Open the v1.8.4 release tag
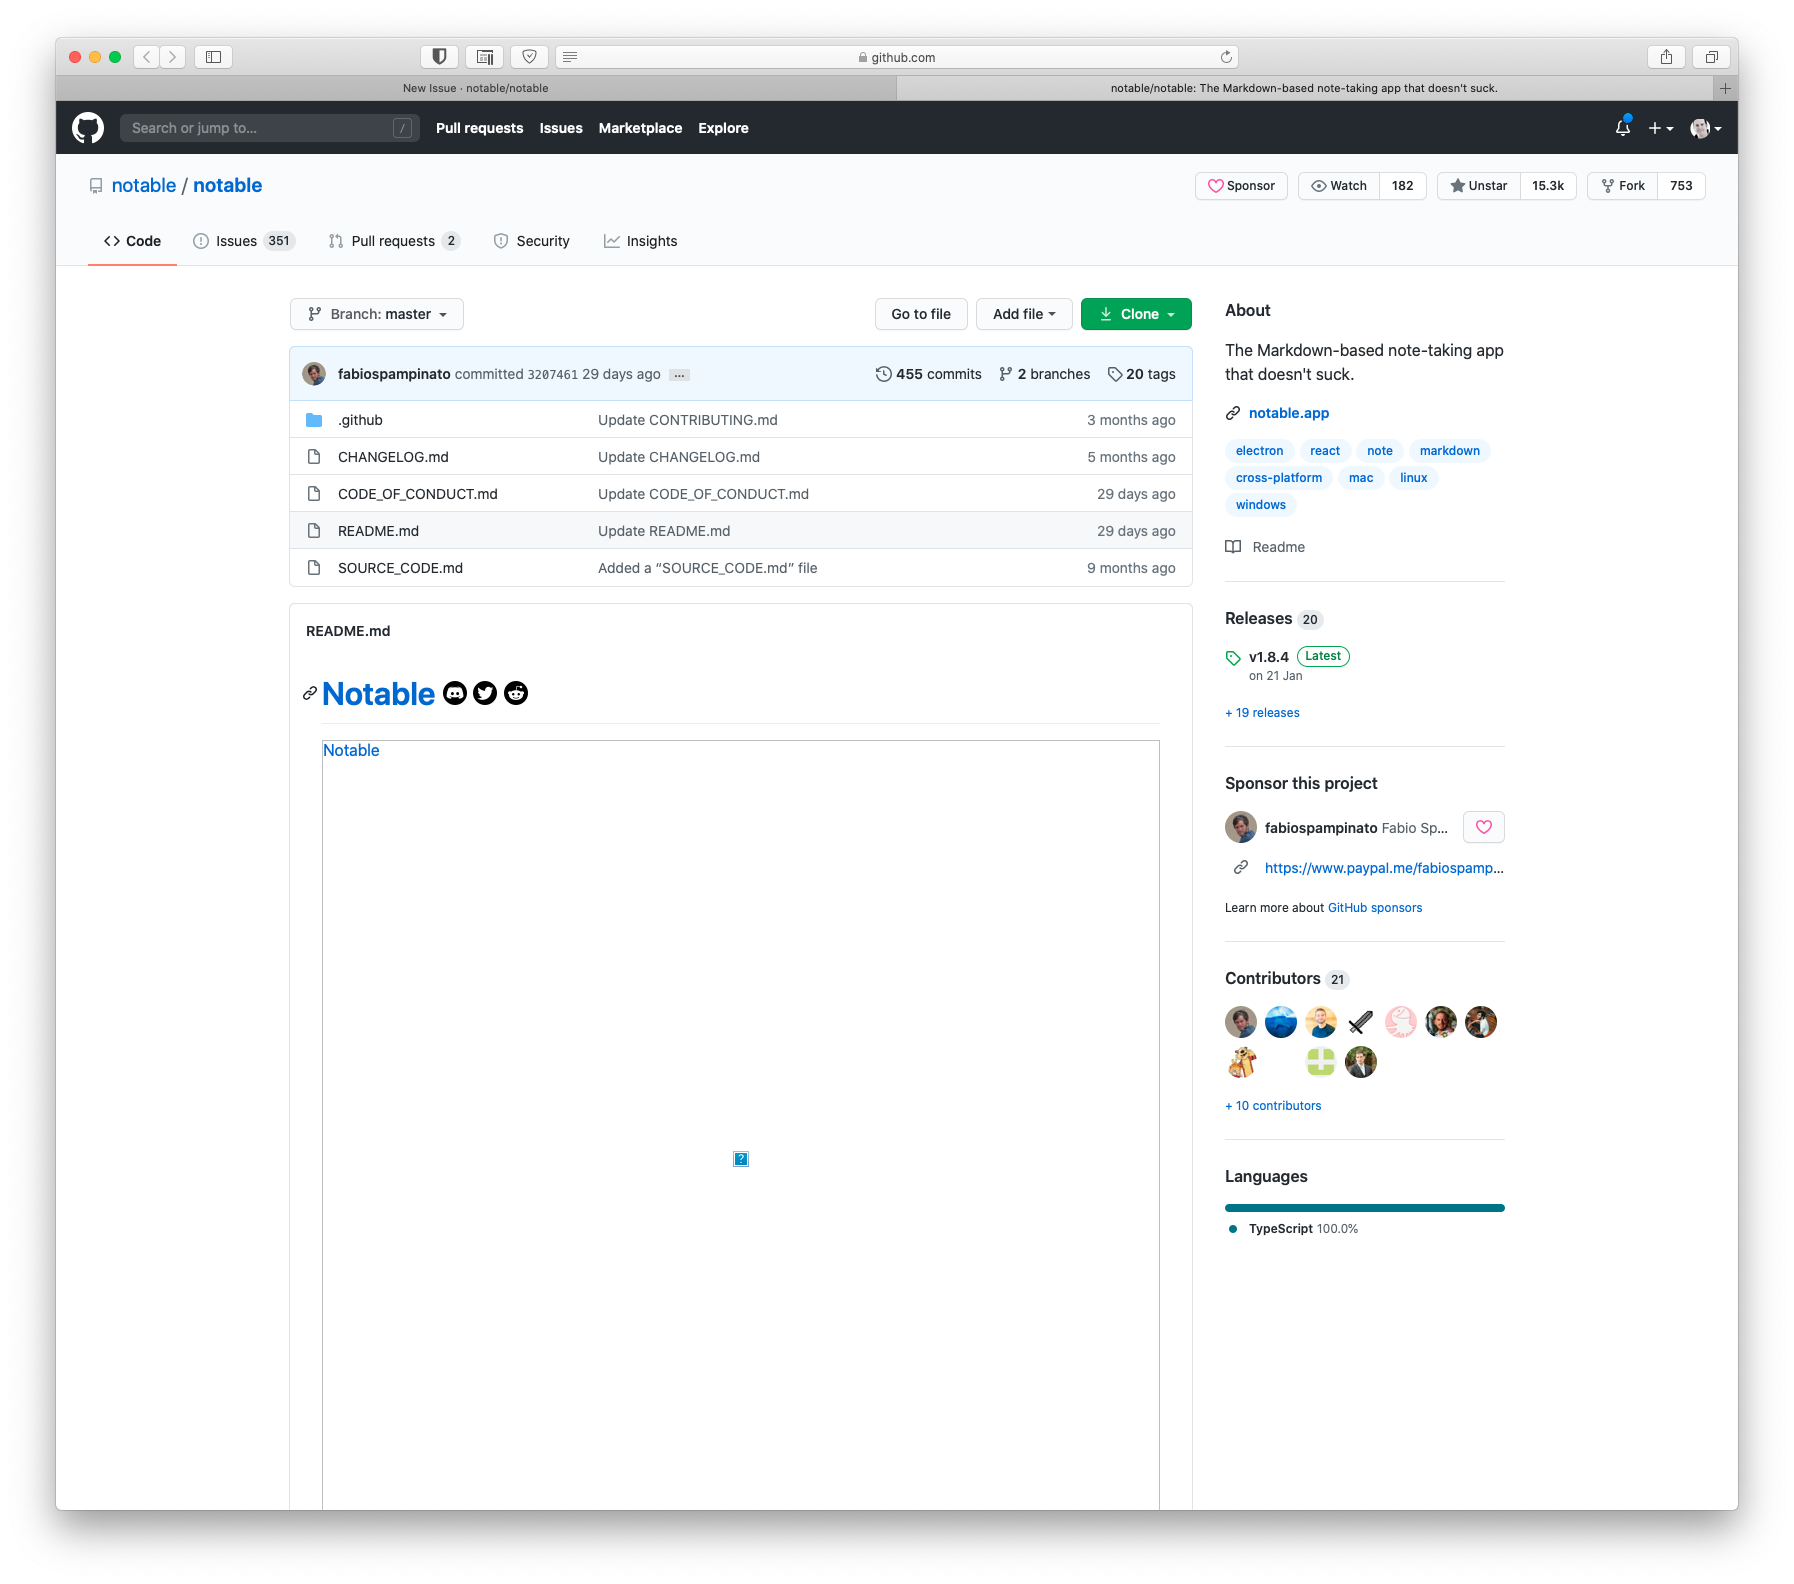1794x1584 pixels. pyautogui.click(x=1268, y=657)
